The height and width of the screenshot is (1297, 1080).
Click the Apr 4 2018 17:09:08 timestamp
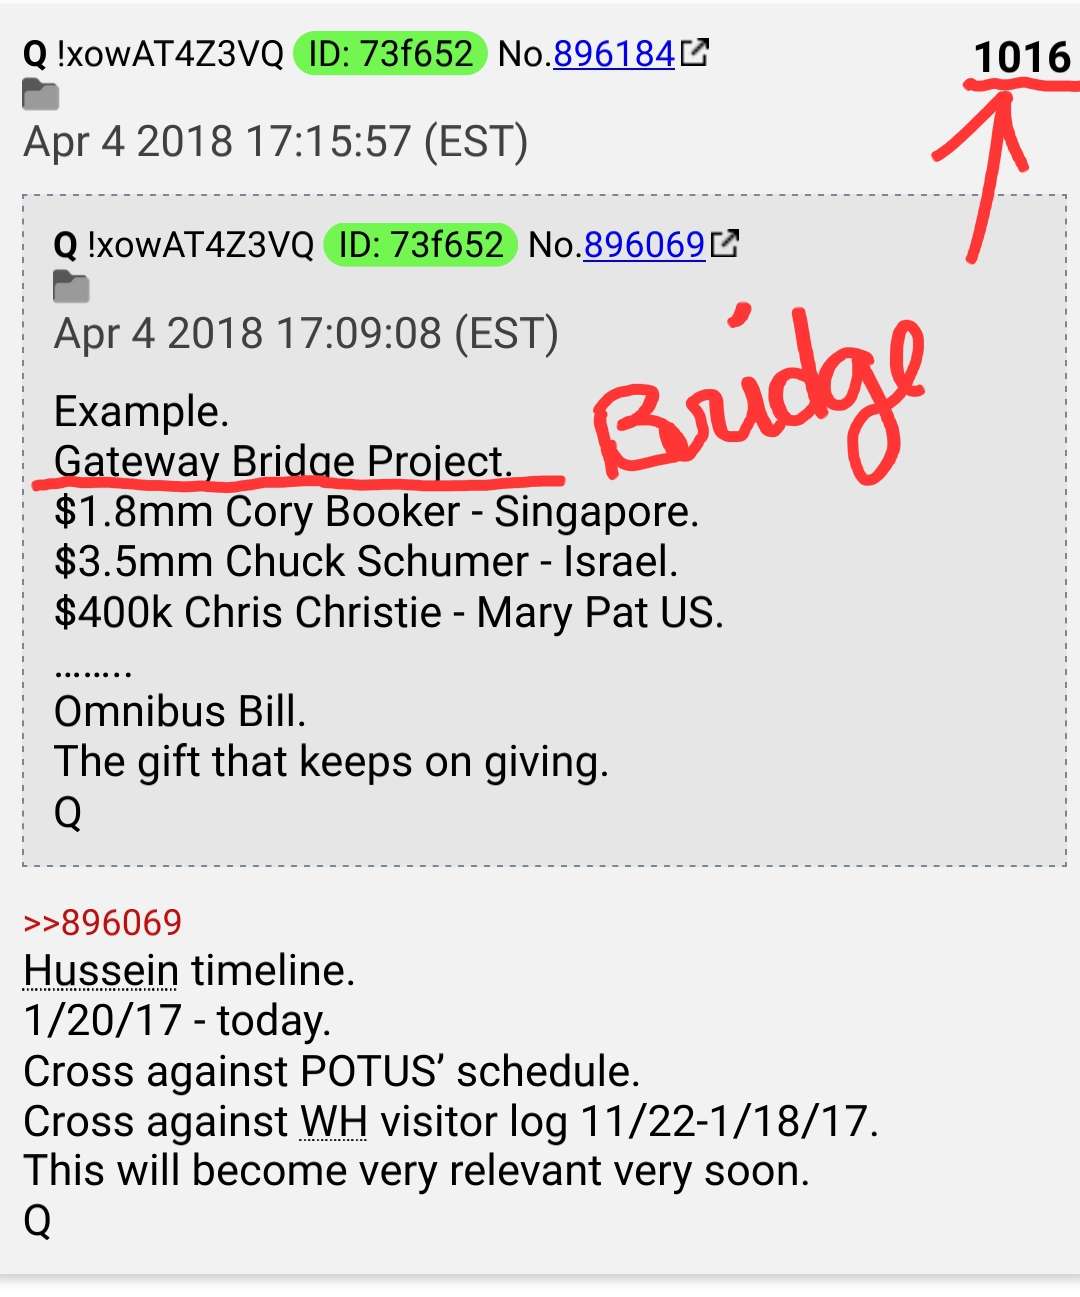(306, 334)
